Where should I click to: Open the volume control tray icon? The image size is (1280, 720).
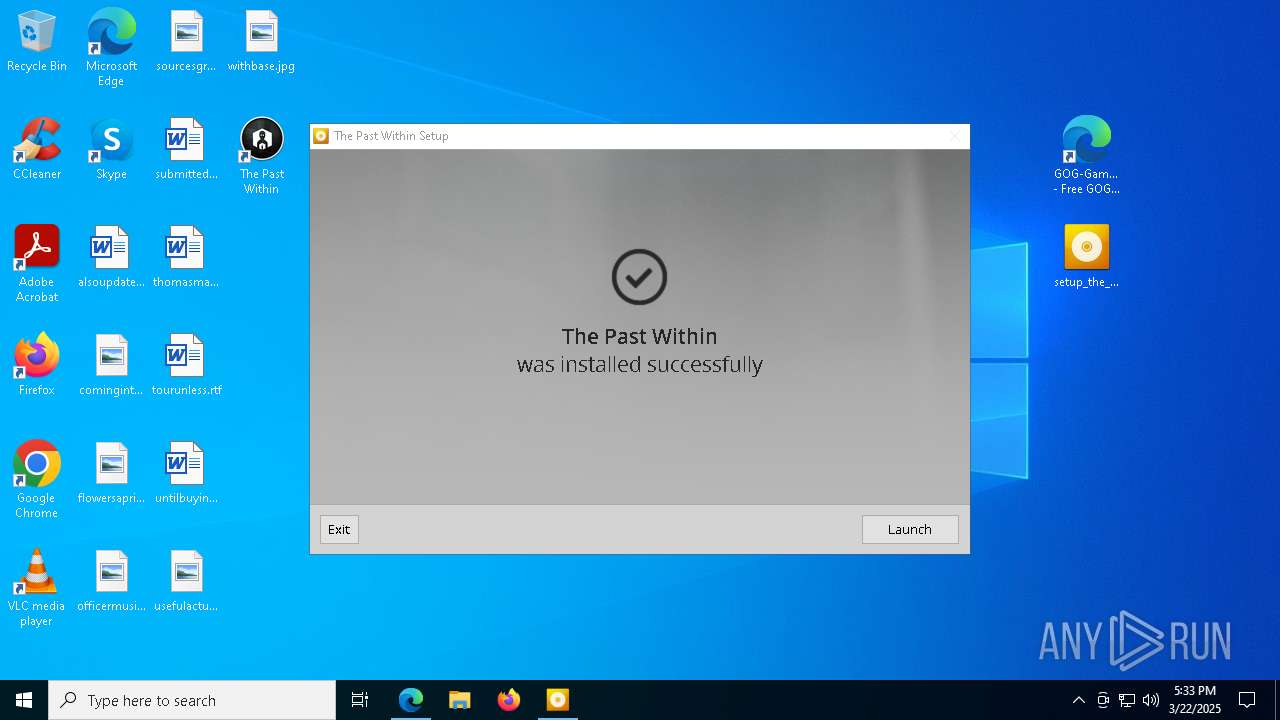(x=1151, y=700)
